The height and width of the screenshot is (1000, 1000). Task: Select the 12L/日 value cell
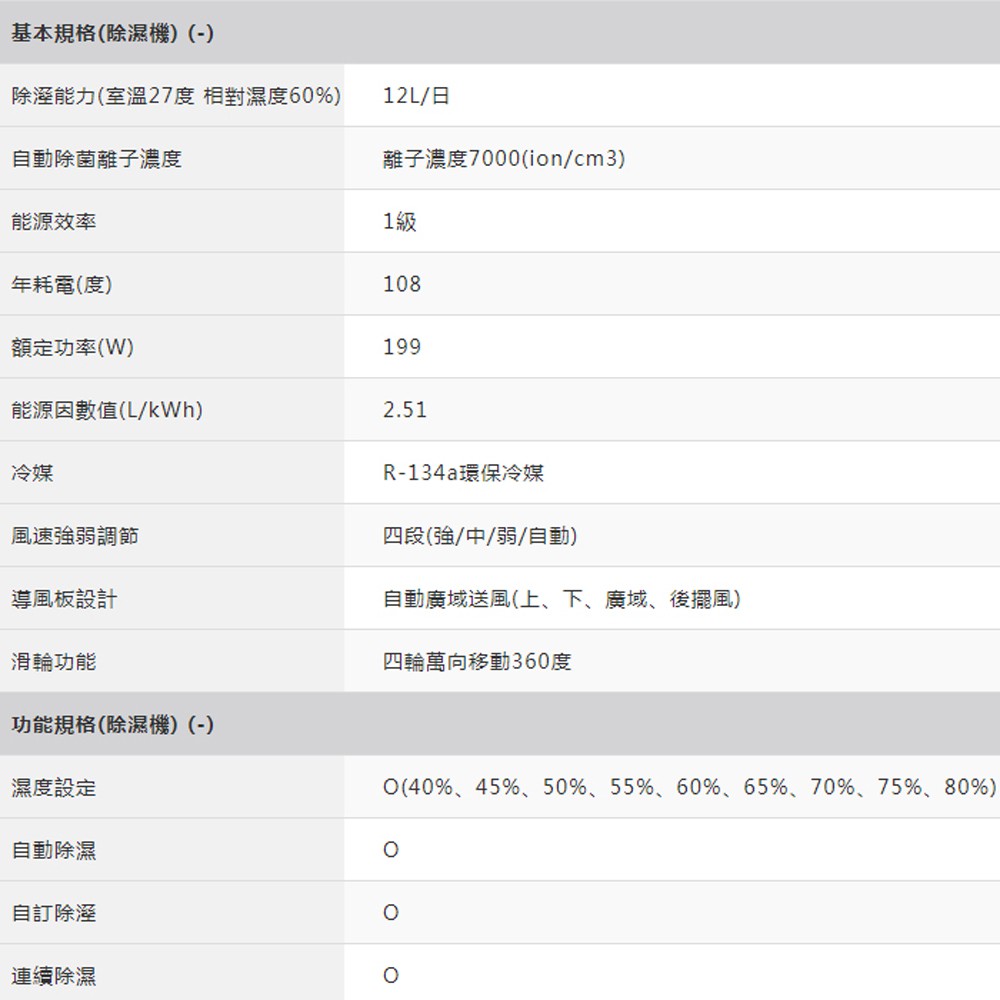[416, 96]
